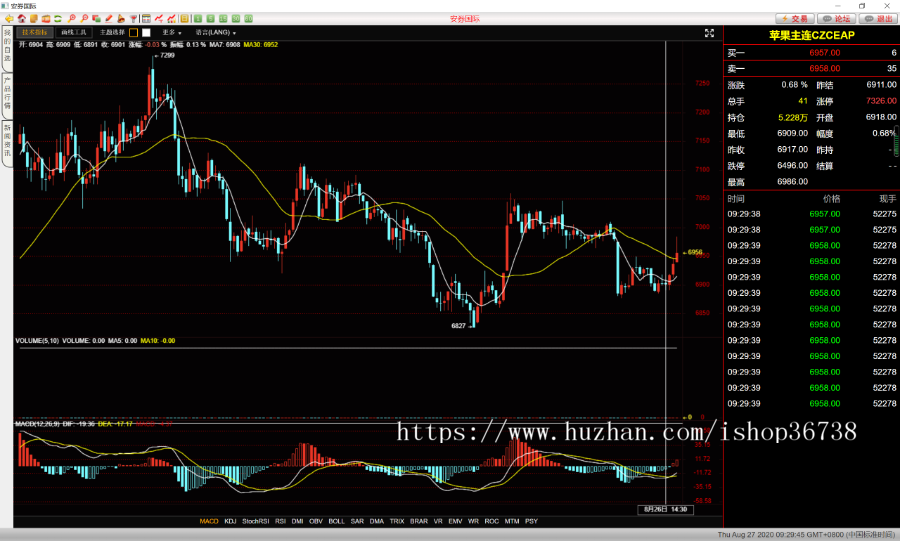Select the ROC indicator
The width and height of the screenshot is (900, 541).
491,521
